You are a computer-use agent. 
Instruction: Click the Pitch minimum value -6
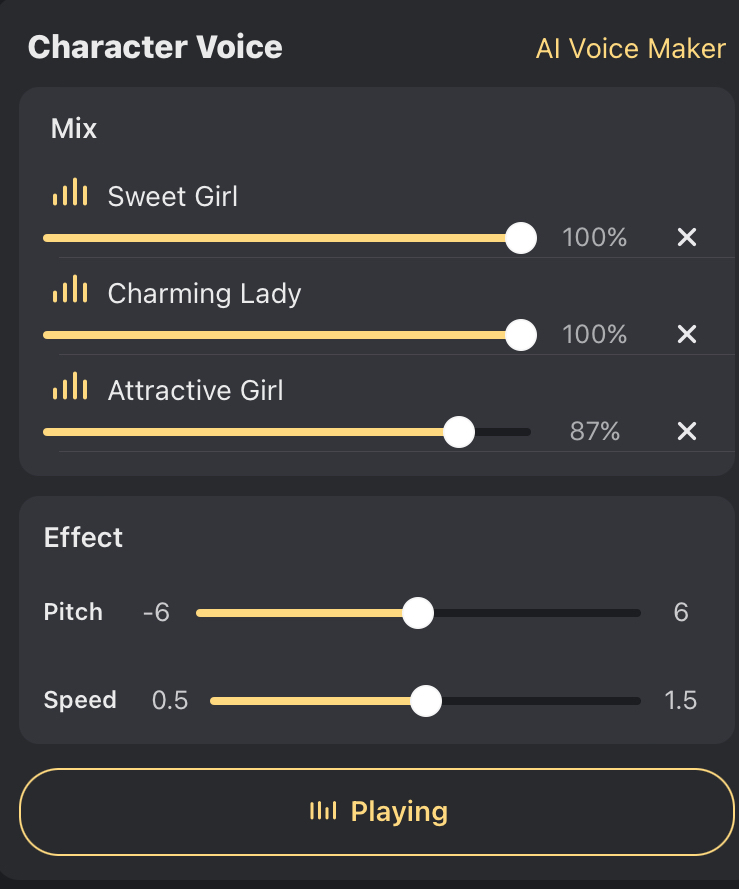[156, 613]
